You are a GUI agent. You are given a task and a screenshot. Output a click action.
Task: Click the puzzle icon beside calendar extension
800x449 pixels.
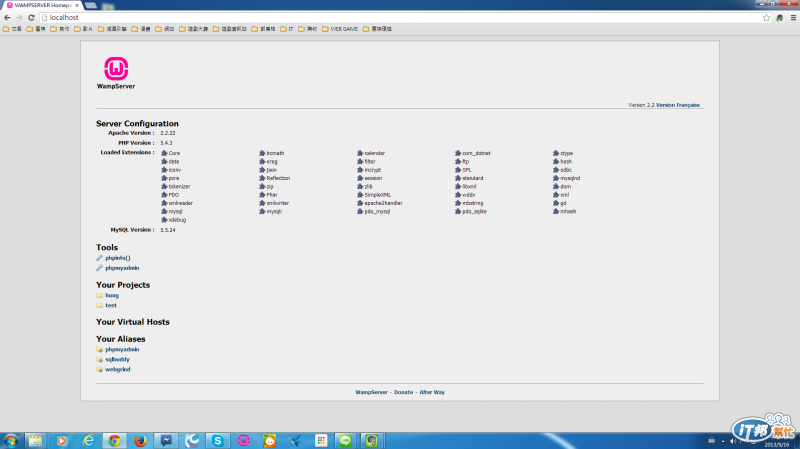pos(360,153)
